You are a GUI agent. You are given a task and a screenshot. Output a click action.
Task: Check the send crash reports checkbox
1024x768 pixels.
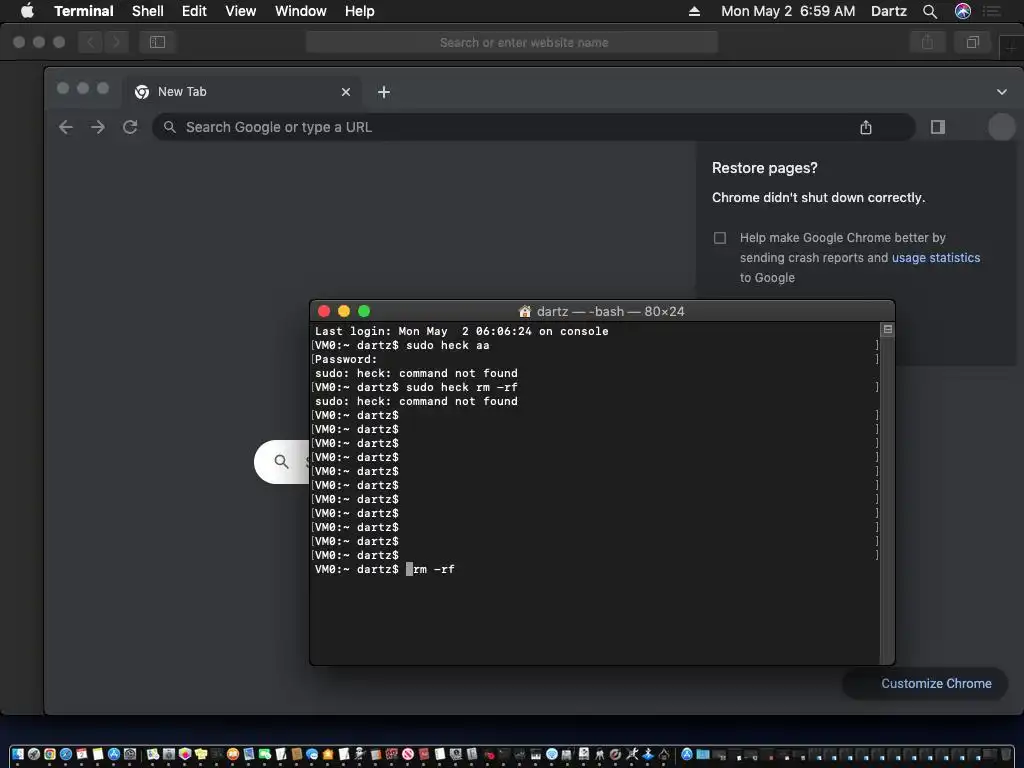click(720, 238)
